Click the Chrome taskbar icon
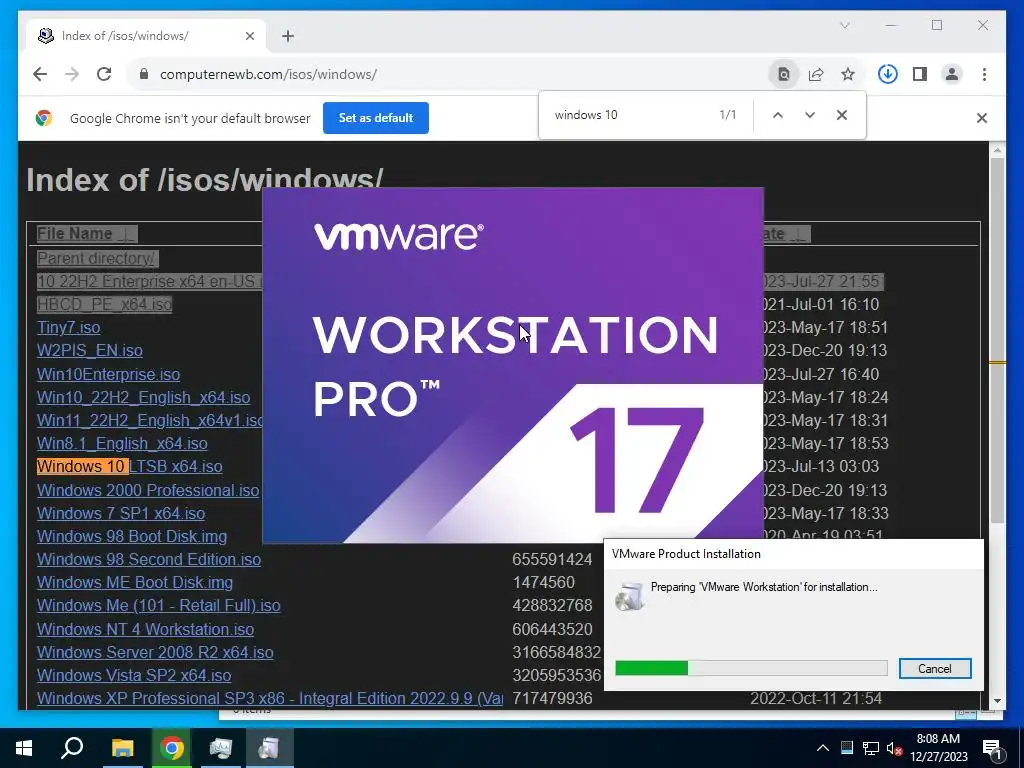Screen dimensions: 1024x768 (172, 748)
